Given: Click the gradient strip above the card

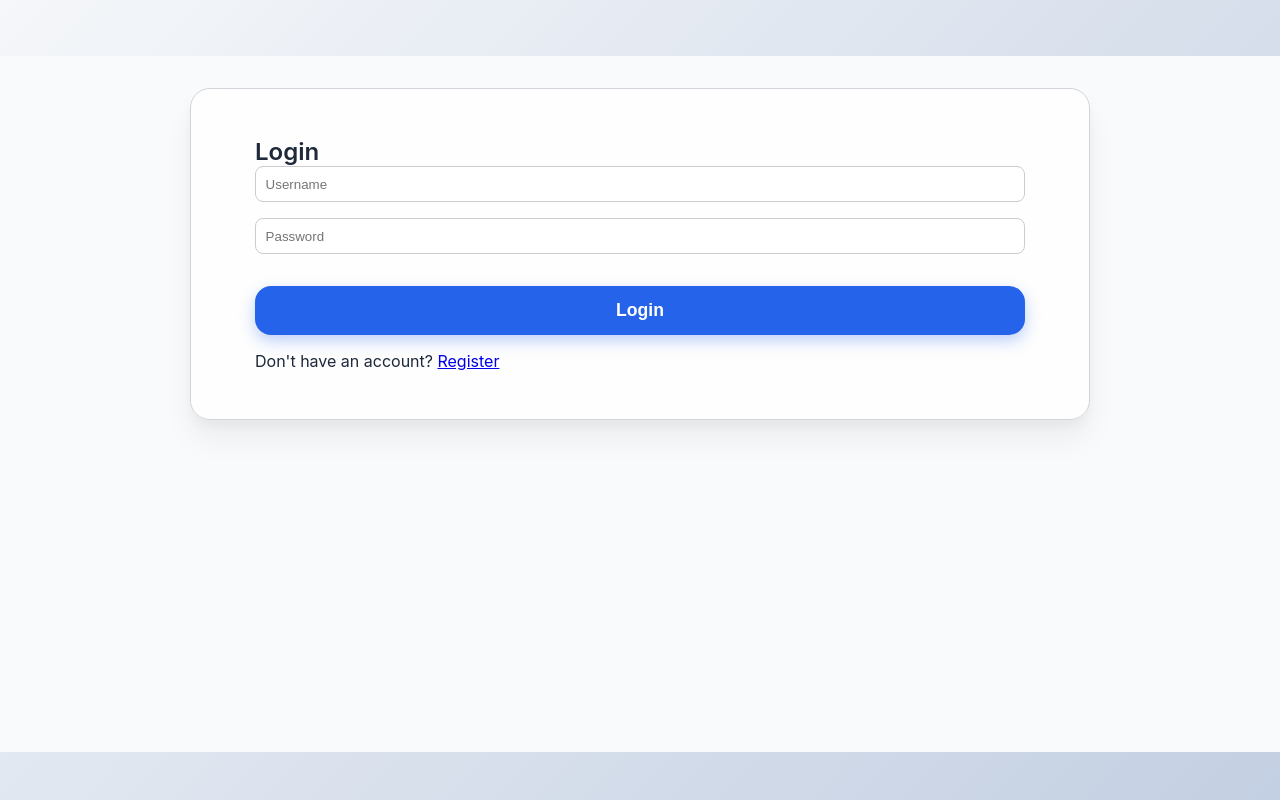Looking at the screenshot, I should 640,27.
